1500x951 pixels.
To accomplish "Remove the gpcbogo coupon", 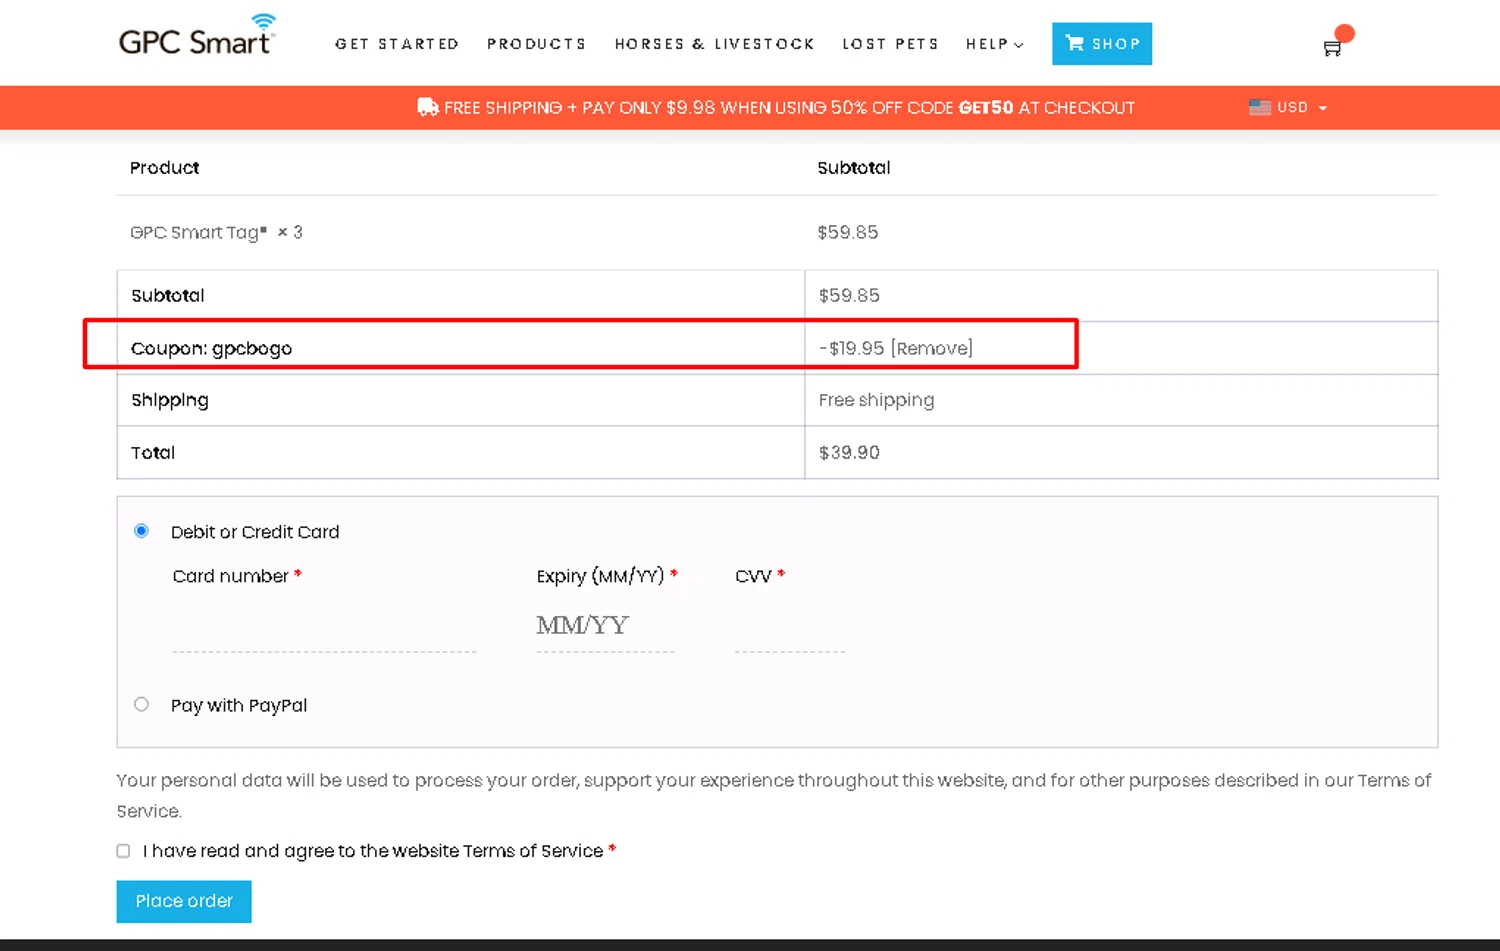I will (x=931, y=348).
